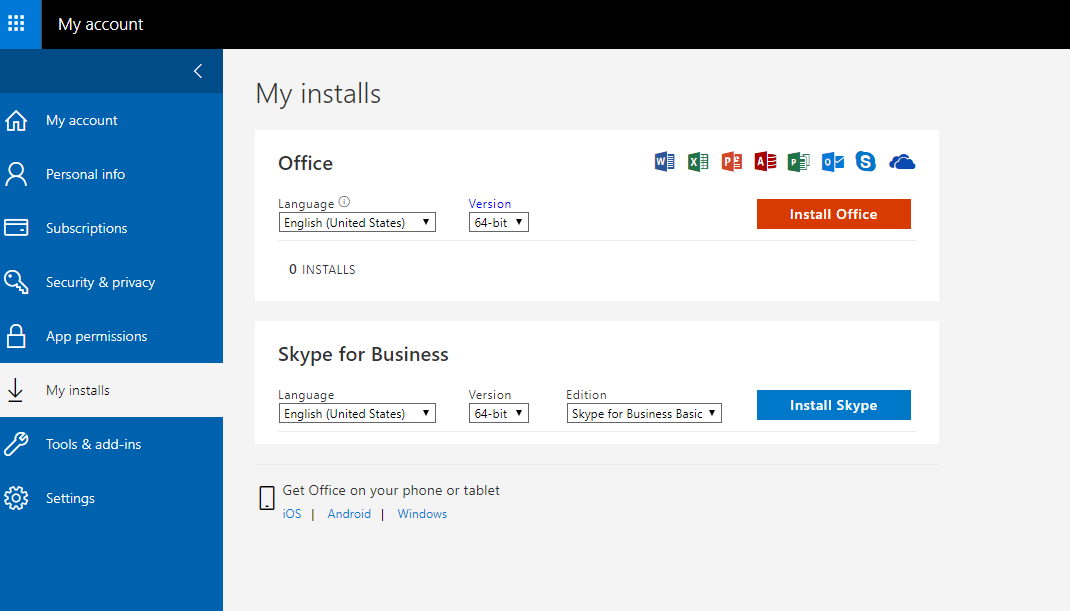This screenshot has height=611, width=1070.
Task: Click the key icon beside Security & privacy
Action: tap(16, 282)
